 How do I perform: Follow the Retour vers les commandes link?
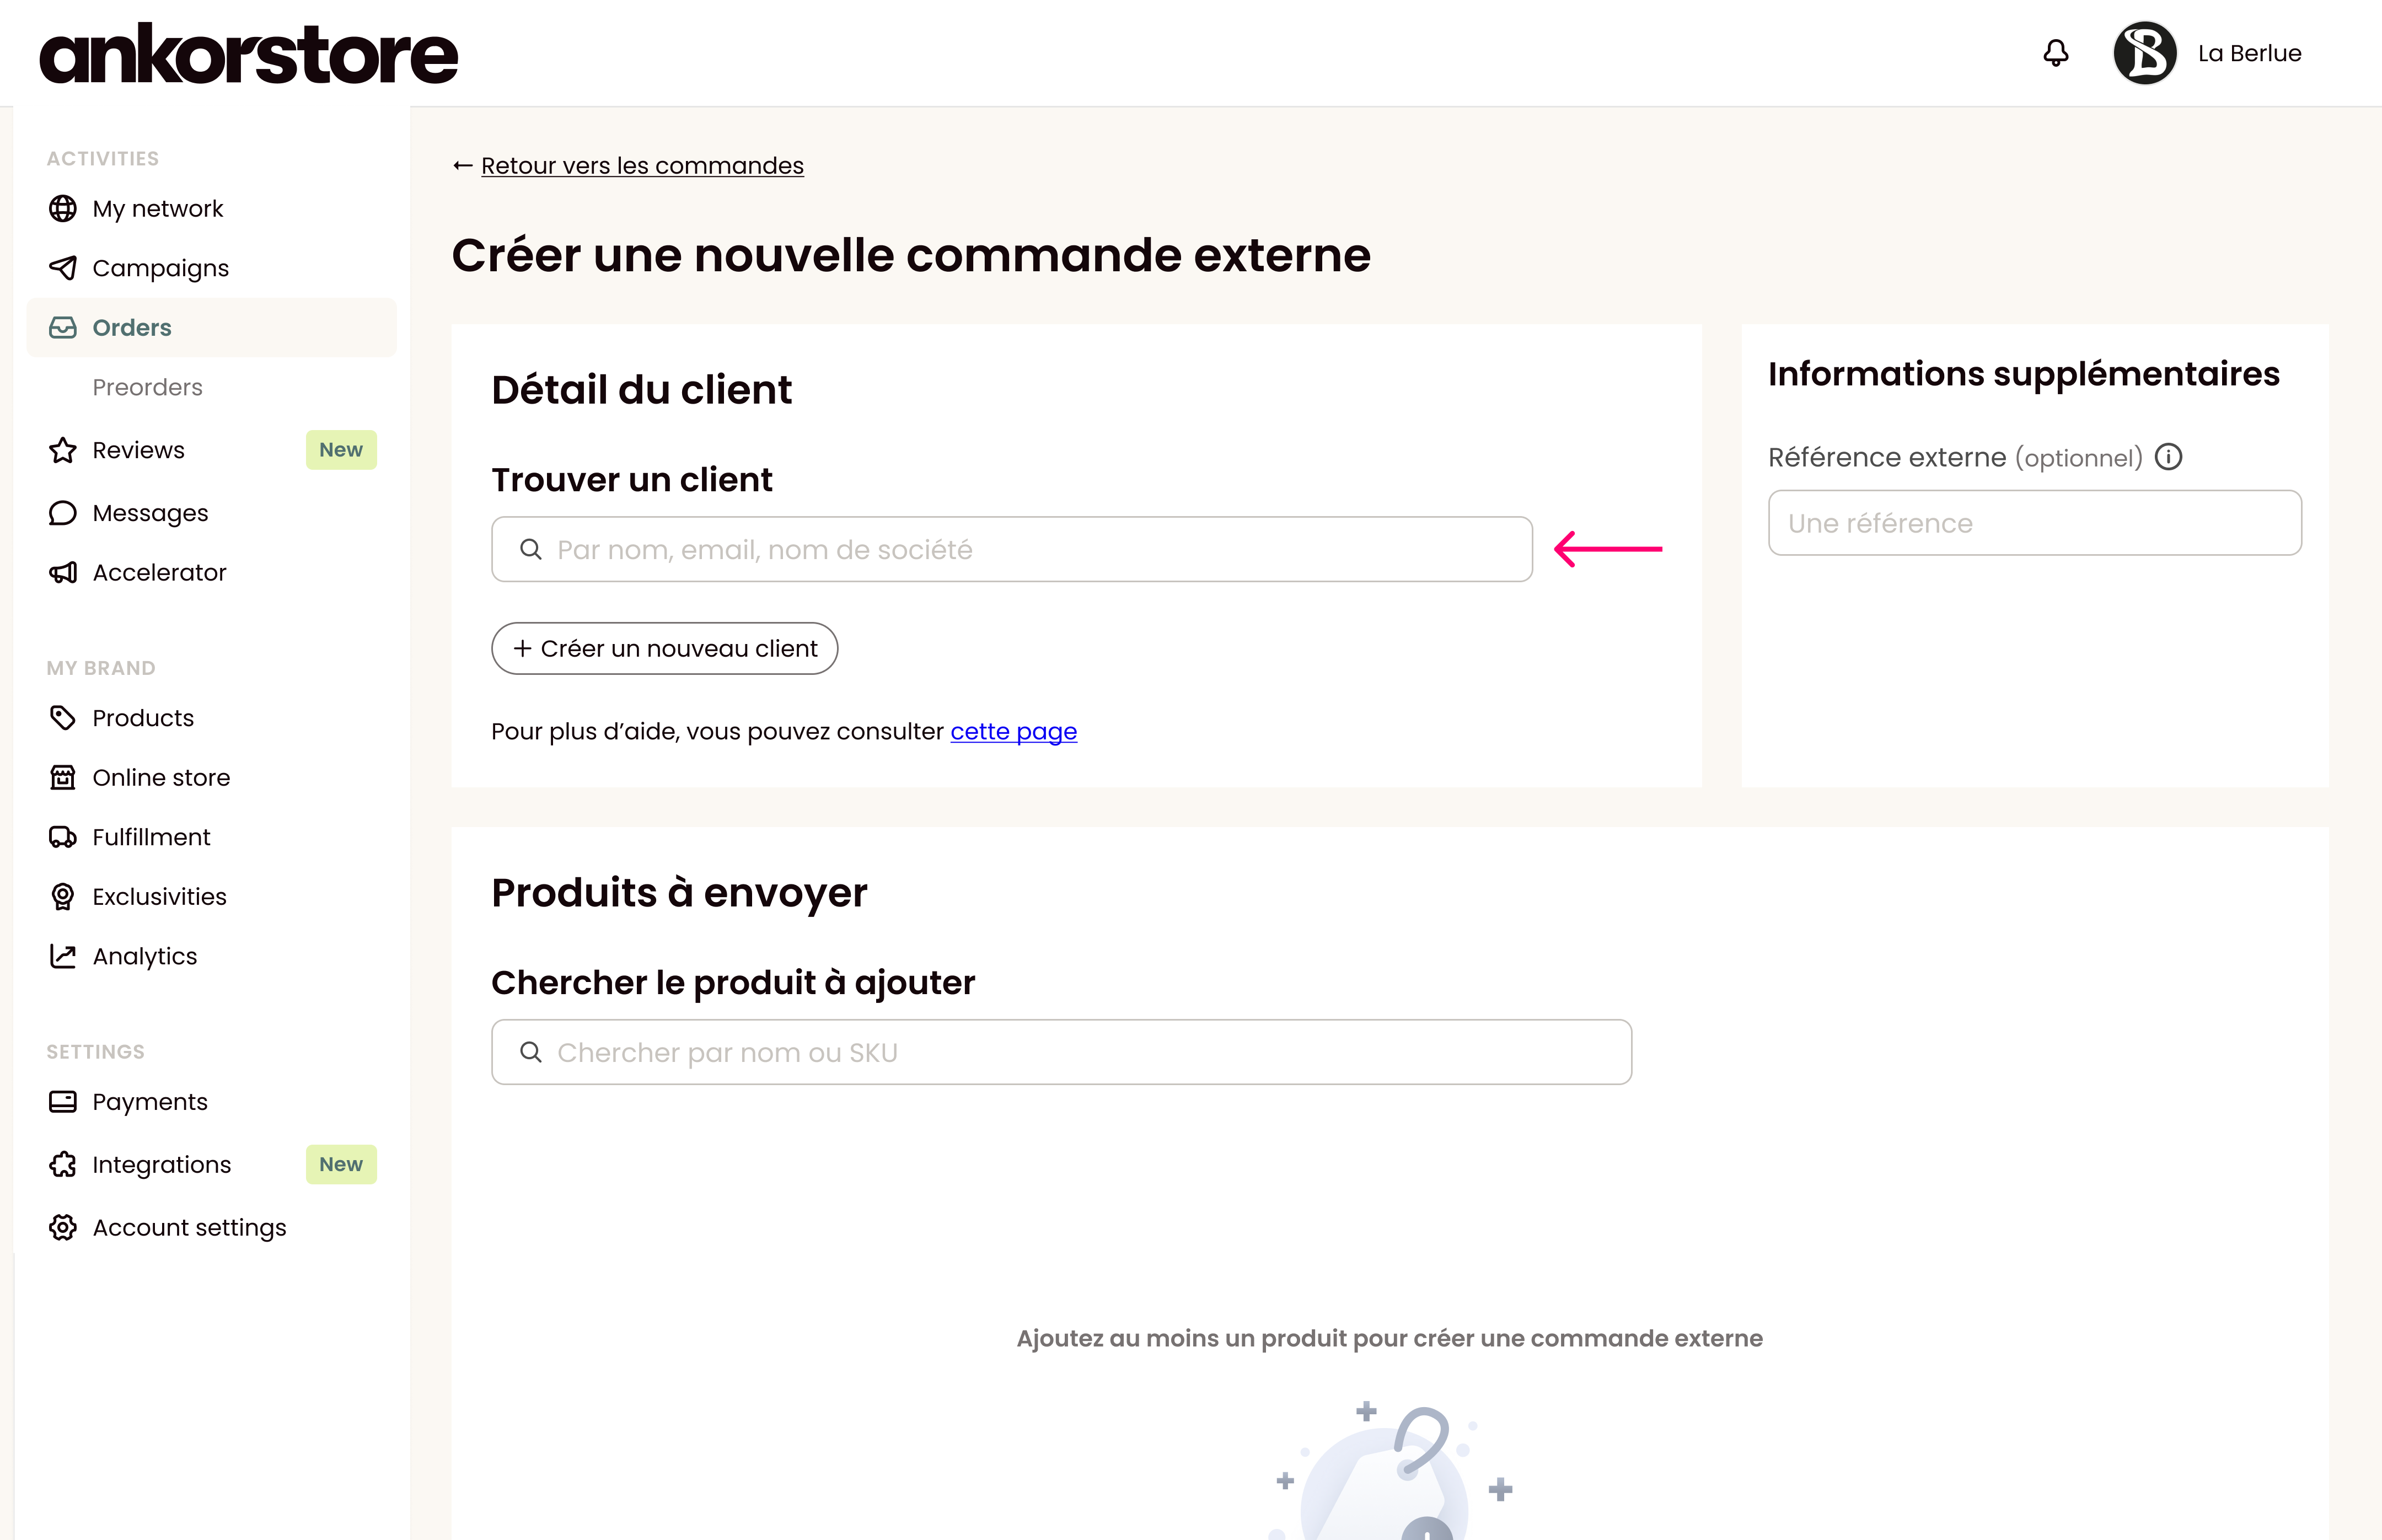[642, 165]
